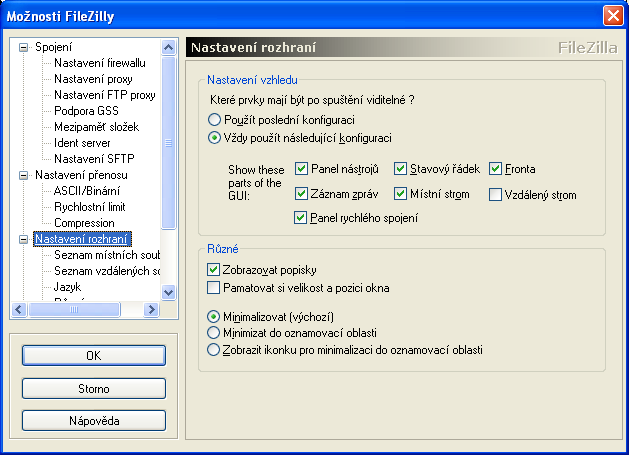Click the tree's scroll down arrow
This screenshot has height=455, width=629.
(168, 292)
